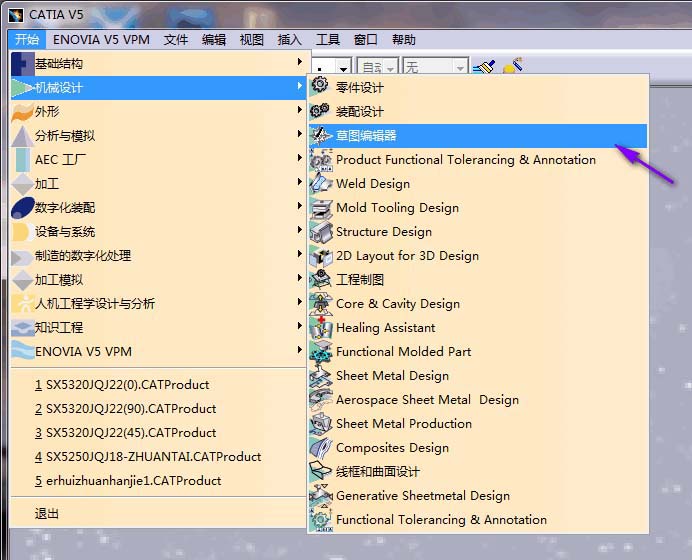Click the Composites Design icon
Viewport: 692px width, 560px height.
pos(321,447)
